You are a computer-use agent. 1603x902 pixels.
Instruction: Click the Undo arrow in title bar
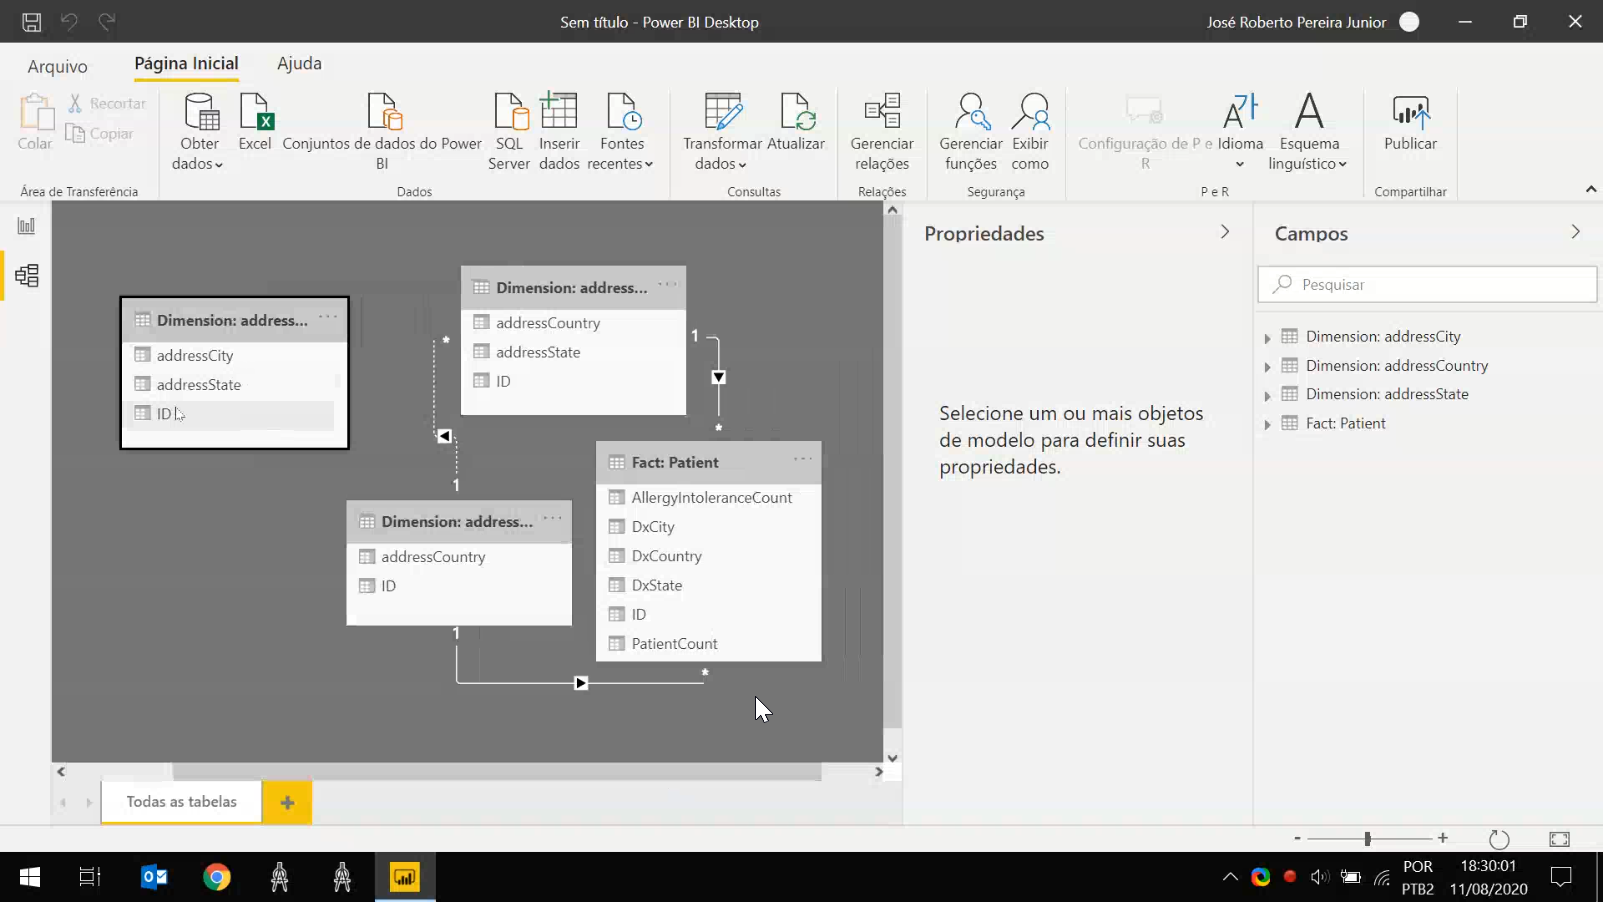pyautogui.click(x=69, y=21)
